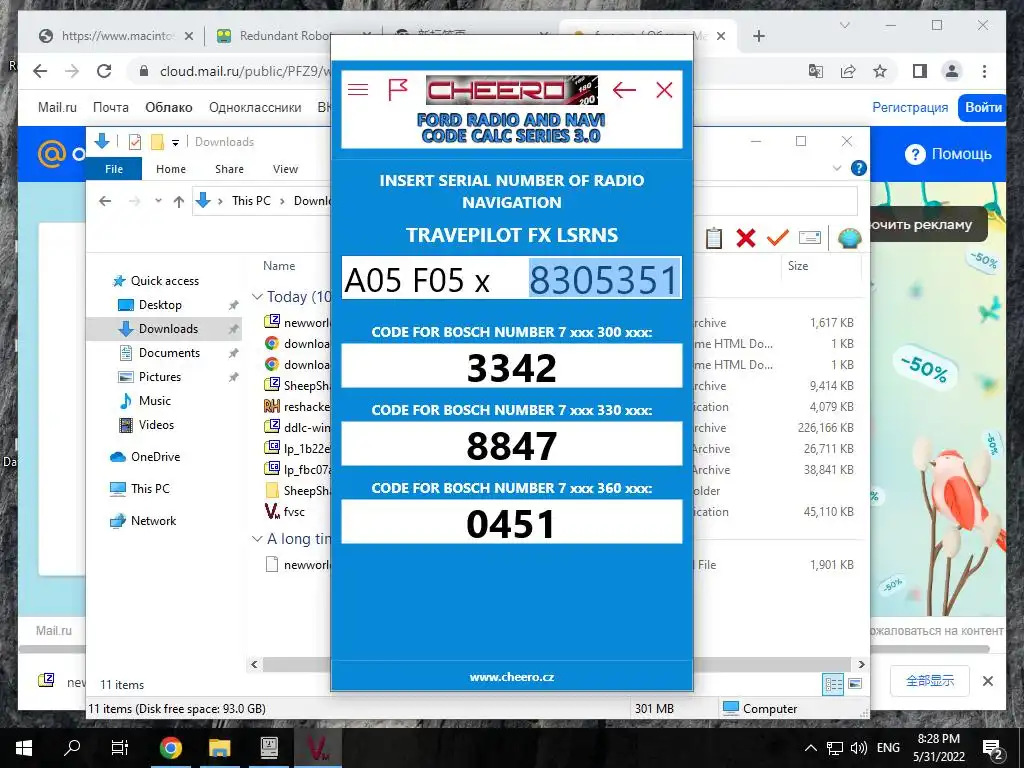Click the translate page icon in Chrome

(816, 71)
